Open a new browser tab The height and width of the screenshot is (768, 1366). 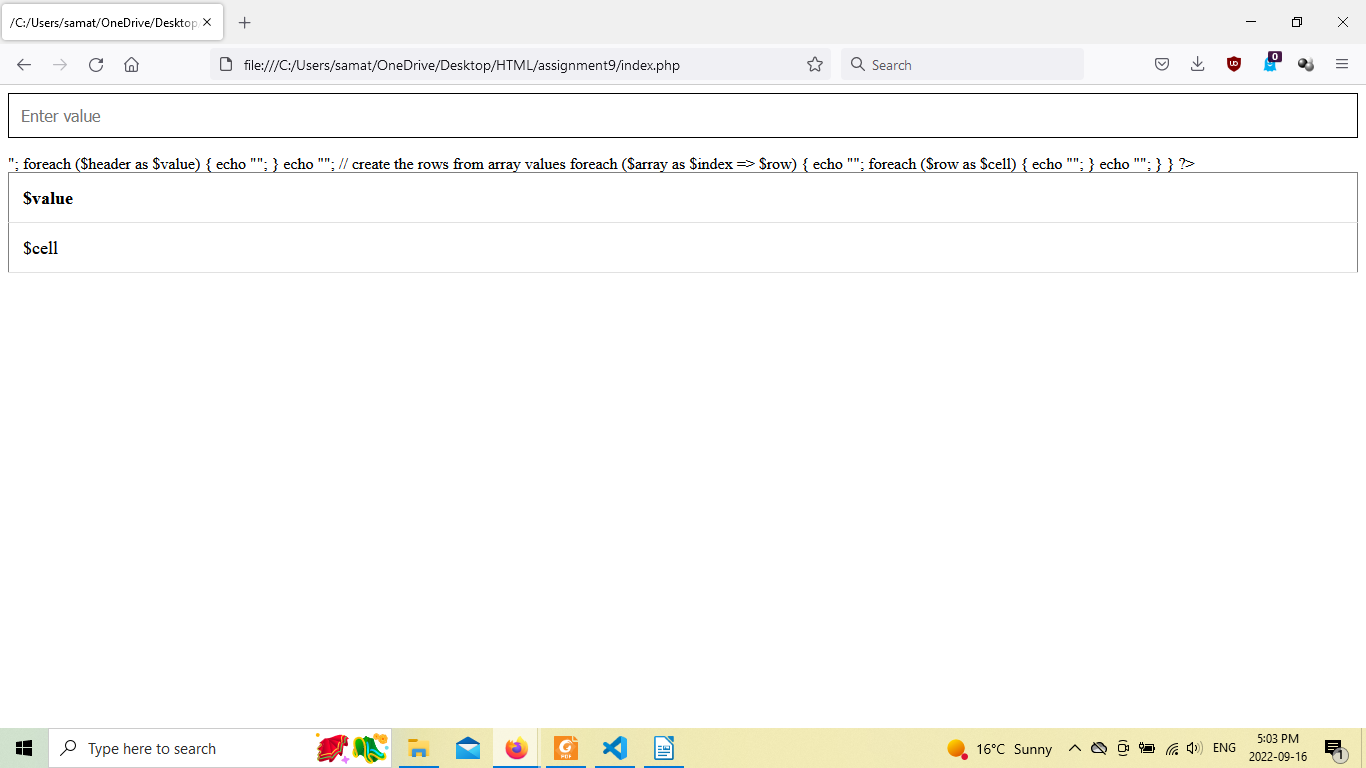pos(244,22)
